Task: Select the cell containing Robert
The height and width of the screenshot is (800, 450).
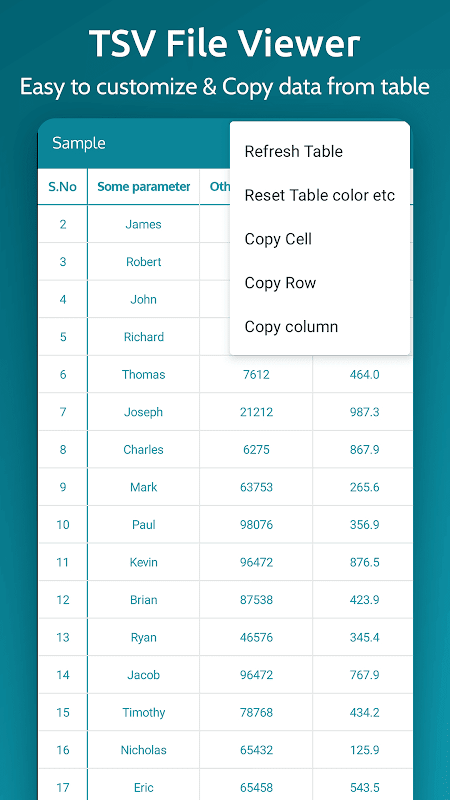Action: tap(143, 262)
